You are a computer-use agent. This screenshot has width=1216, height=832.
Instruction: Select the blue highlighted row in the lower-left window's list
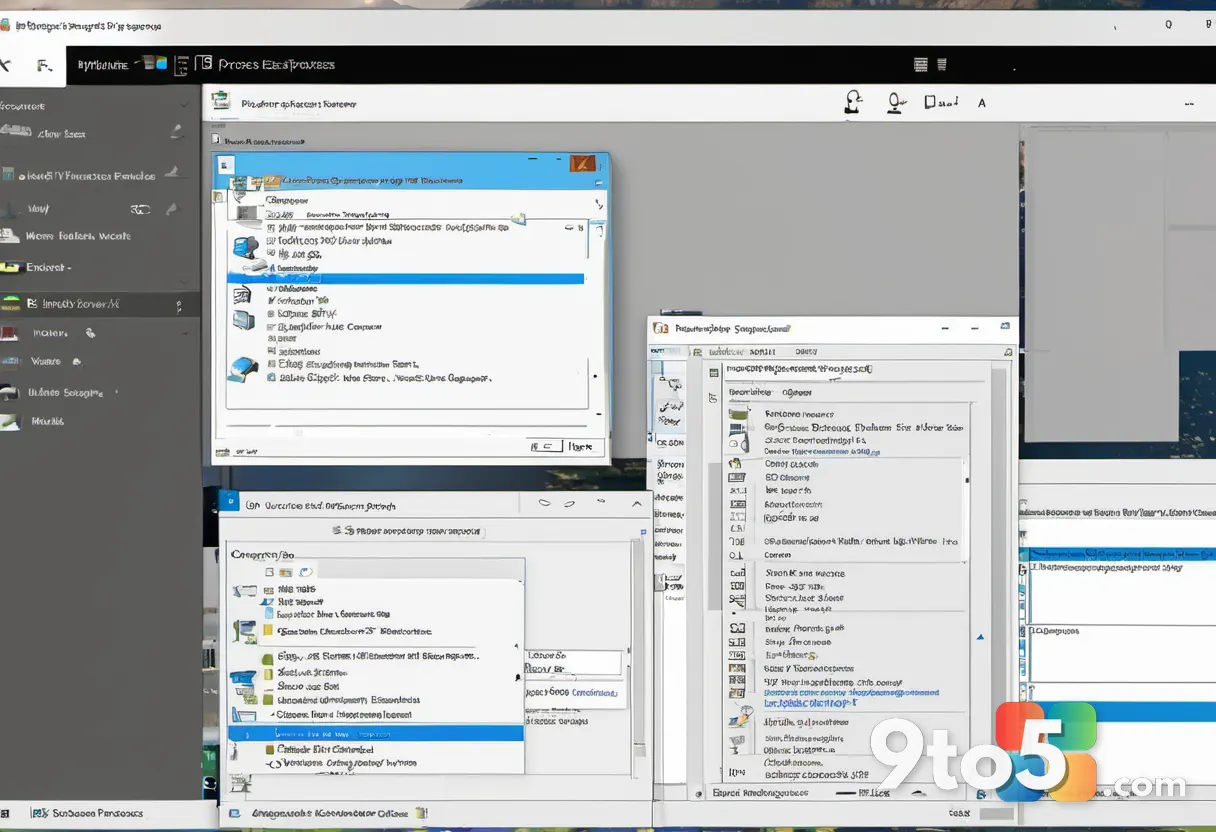376,733
